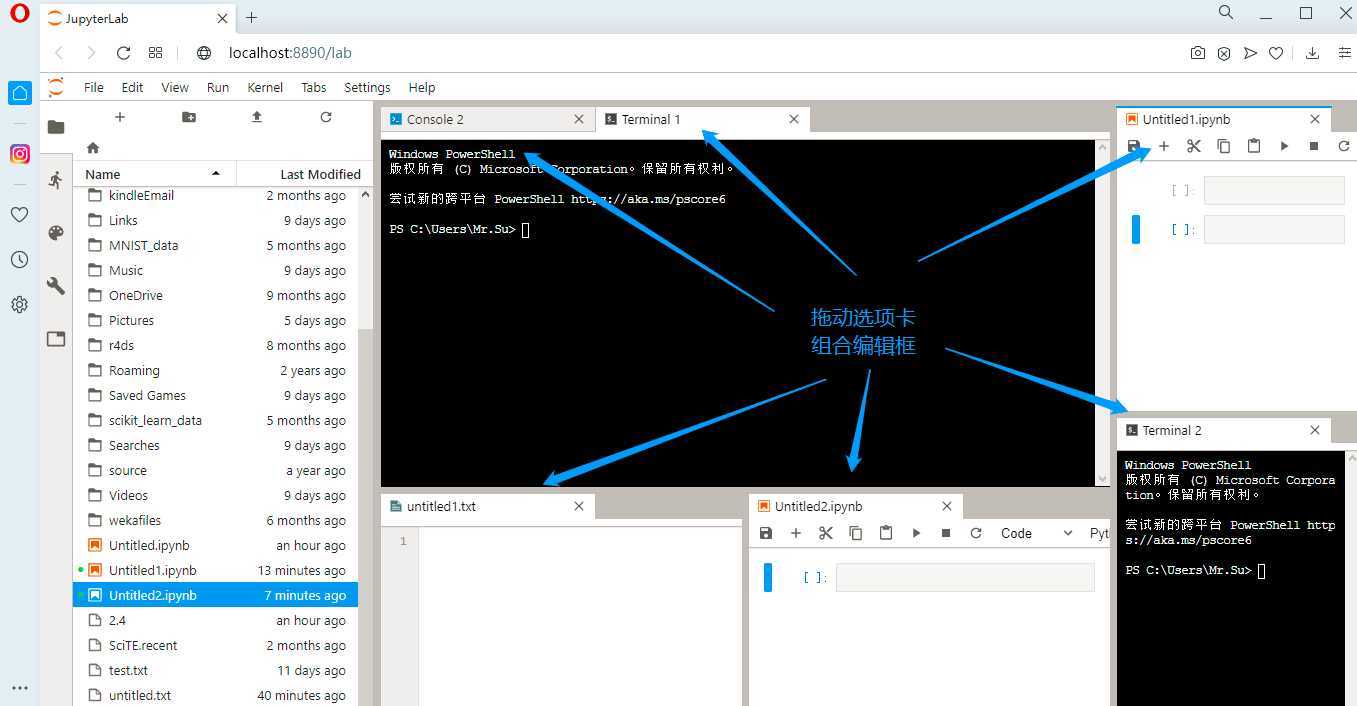Reload the browser page
Viewport: 1357px width, 706px height.
(x=123, y=53)
